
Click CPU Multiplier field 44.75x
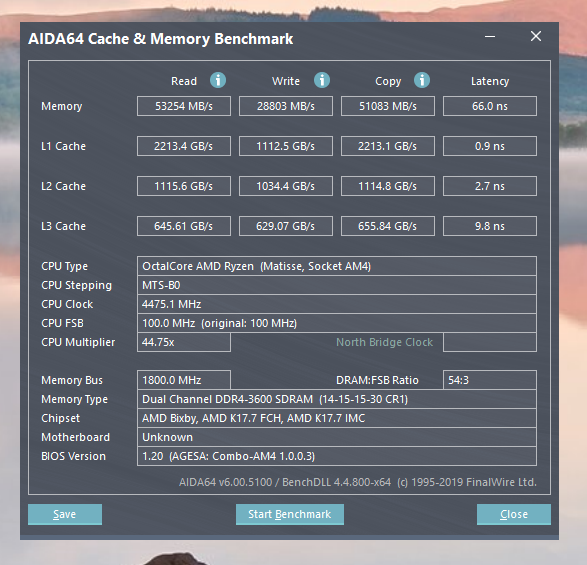click(184, 342)
